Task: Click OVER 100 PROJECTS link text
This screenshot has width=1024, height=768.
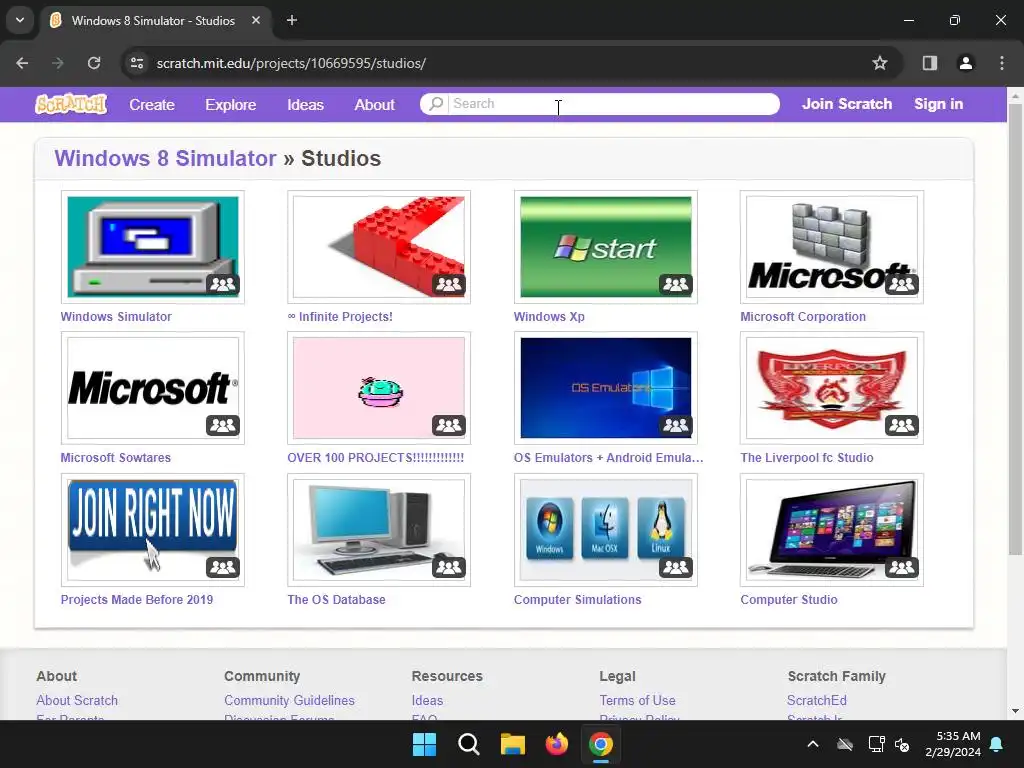Action: coord(376,458)
